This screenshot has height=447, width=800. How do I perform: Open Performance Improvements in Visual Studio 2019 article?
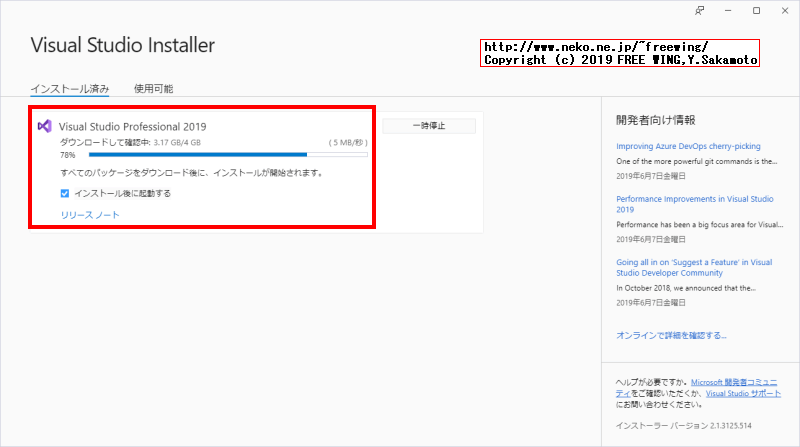[x=694, y=204]
